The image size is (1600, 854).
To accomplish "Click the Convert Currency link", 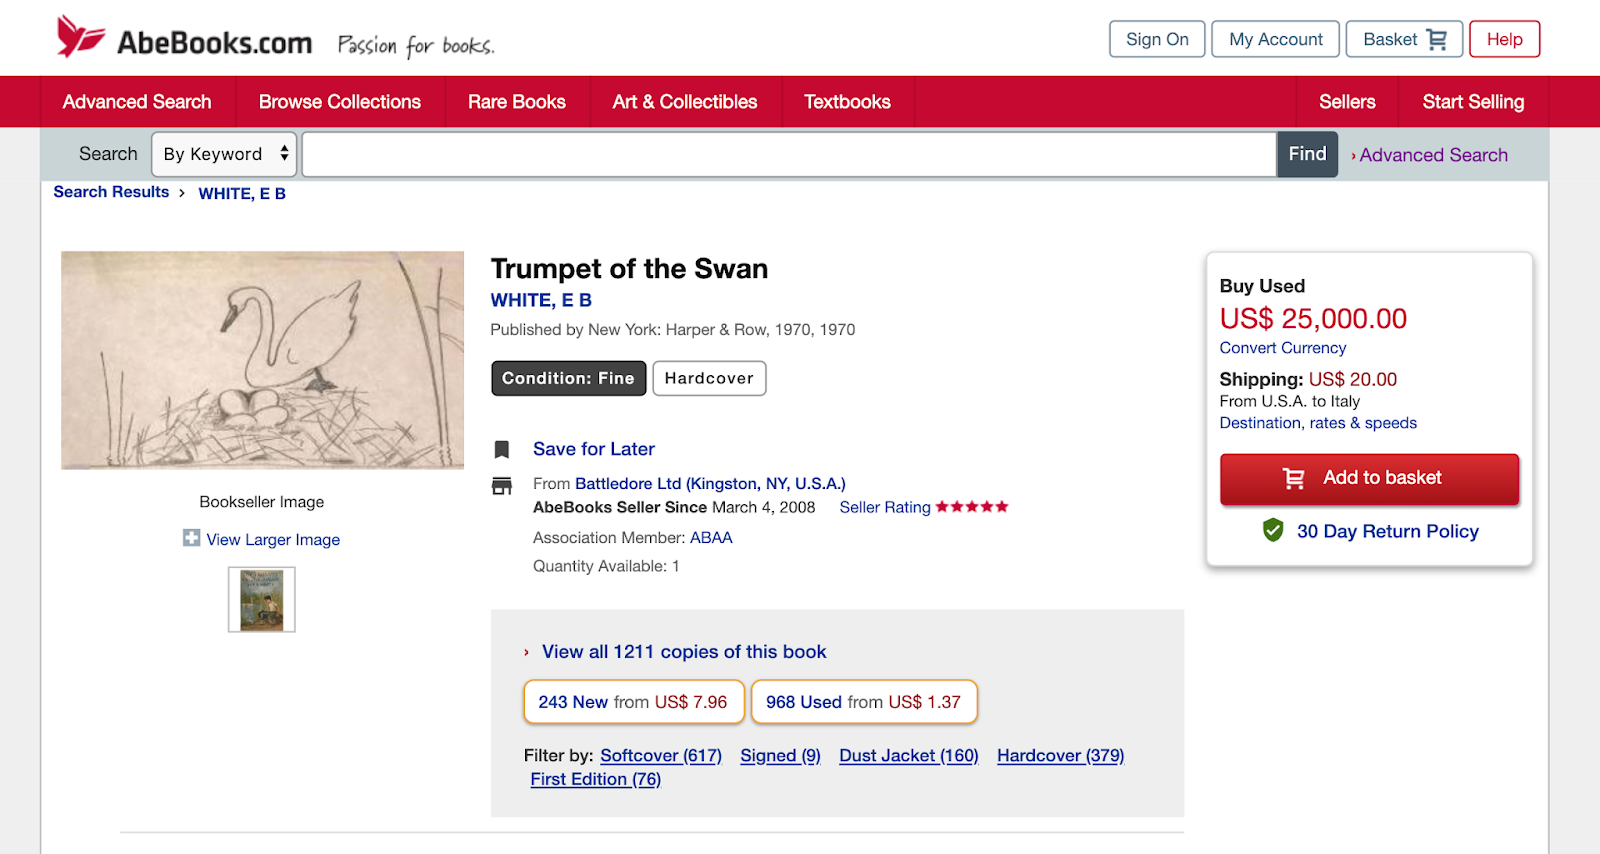I will (x=1282, y=348).
